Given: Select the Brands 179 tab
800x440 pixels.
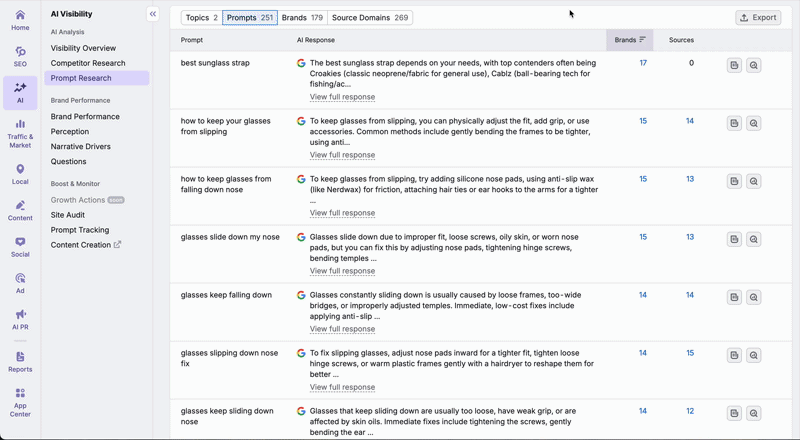Looking at the screenshot, I should coord(302,18).
